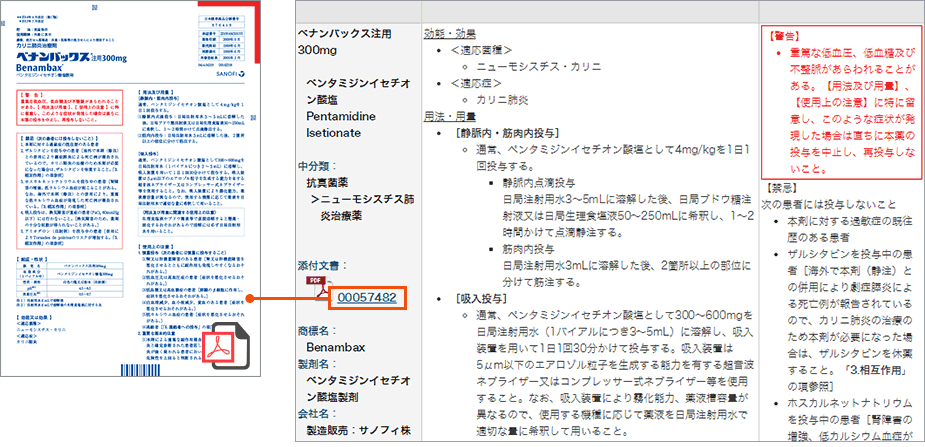Screen dimensions: 925x447
Task: Click the 効能・効果 heading
Action: point(450,34)
